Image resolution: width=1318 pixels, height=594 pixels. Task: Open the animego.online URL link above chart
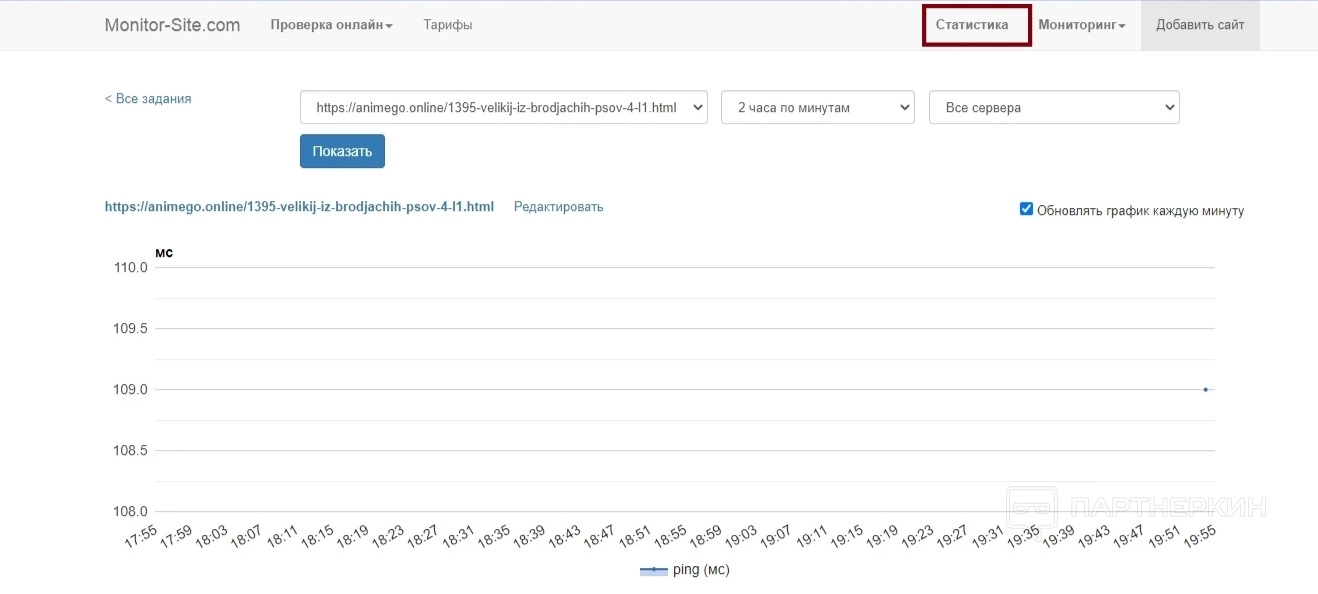tap(299, 207)
